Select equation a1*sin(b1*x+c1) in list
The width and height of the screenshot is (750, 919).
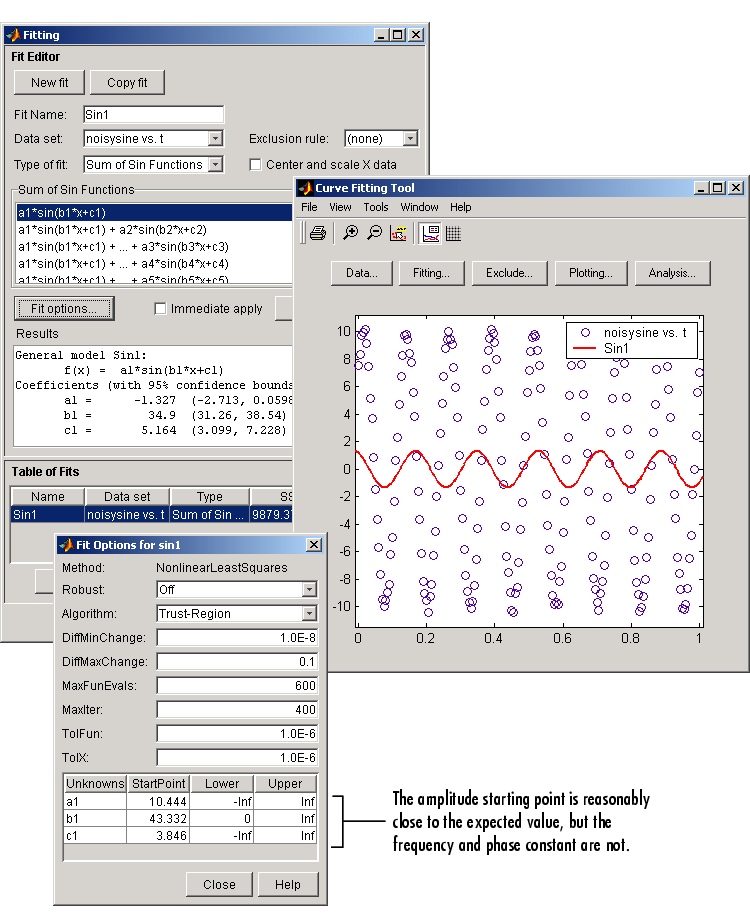pos(154,212)
